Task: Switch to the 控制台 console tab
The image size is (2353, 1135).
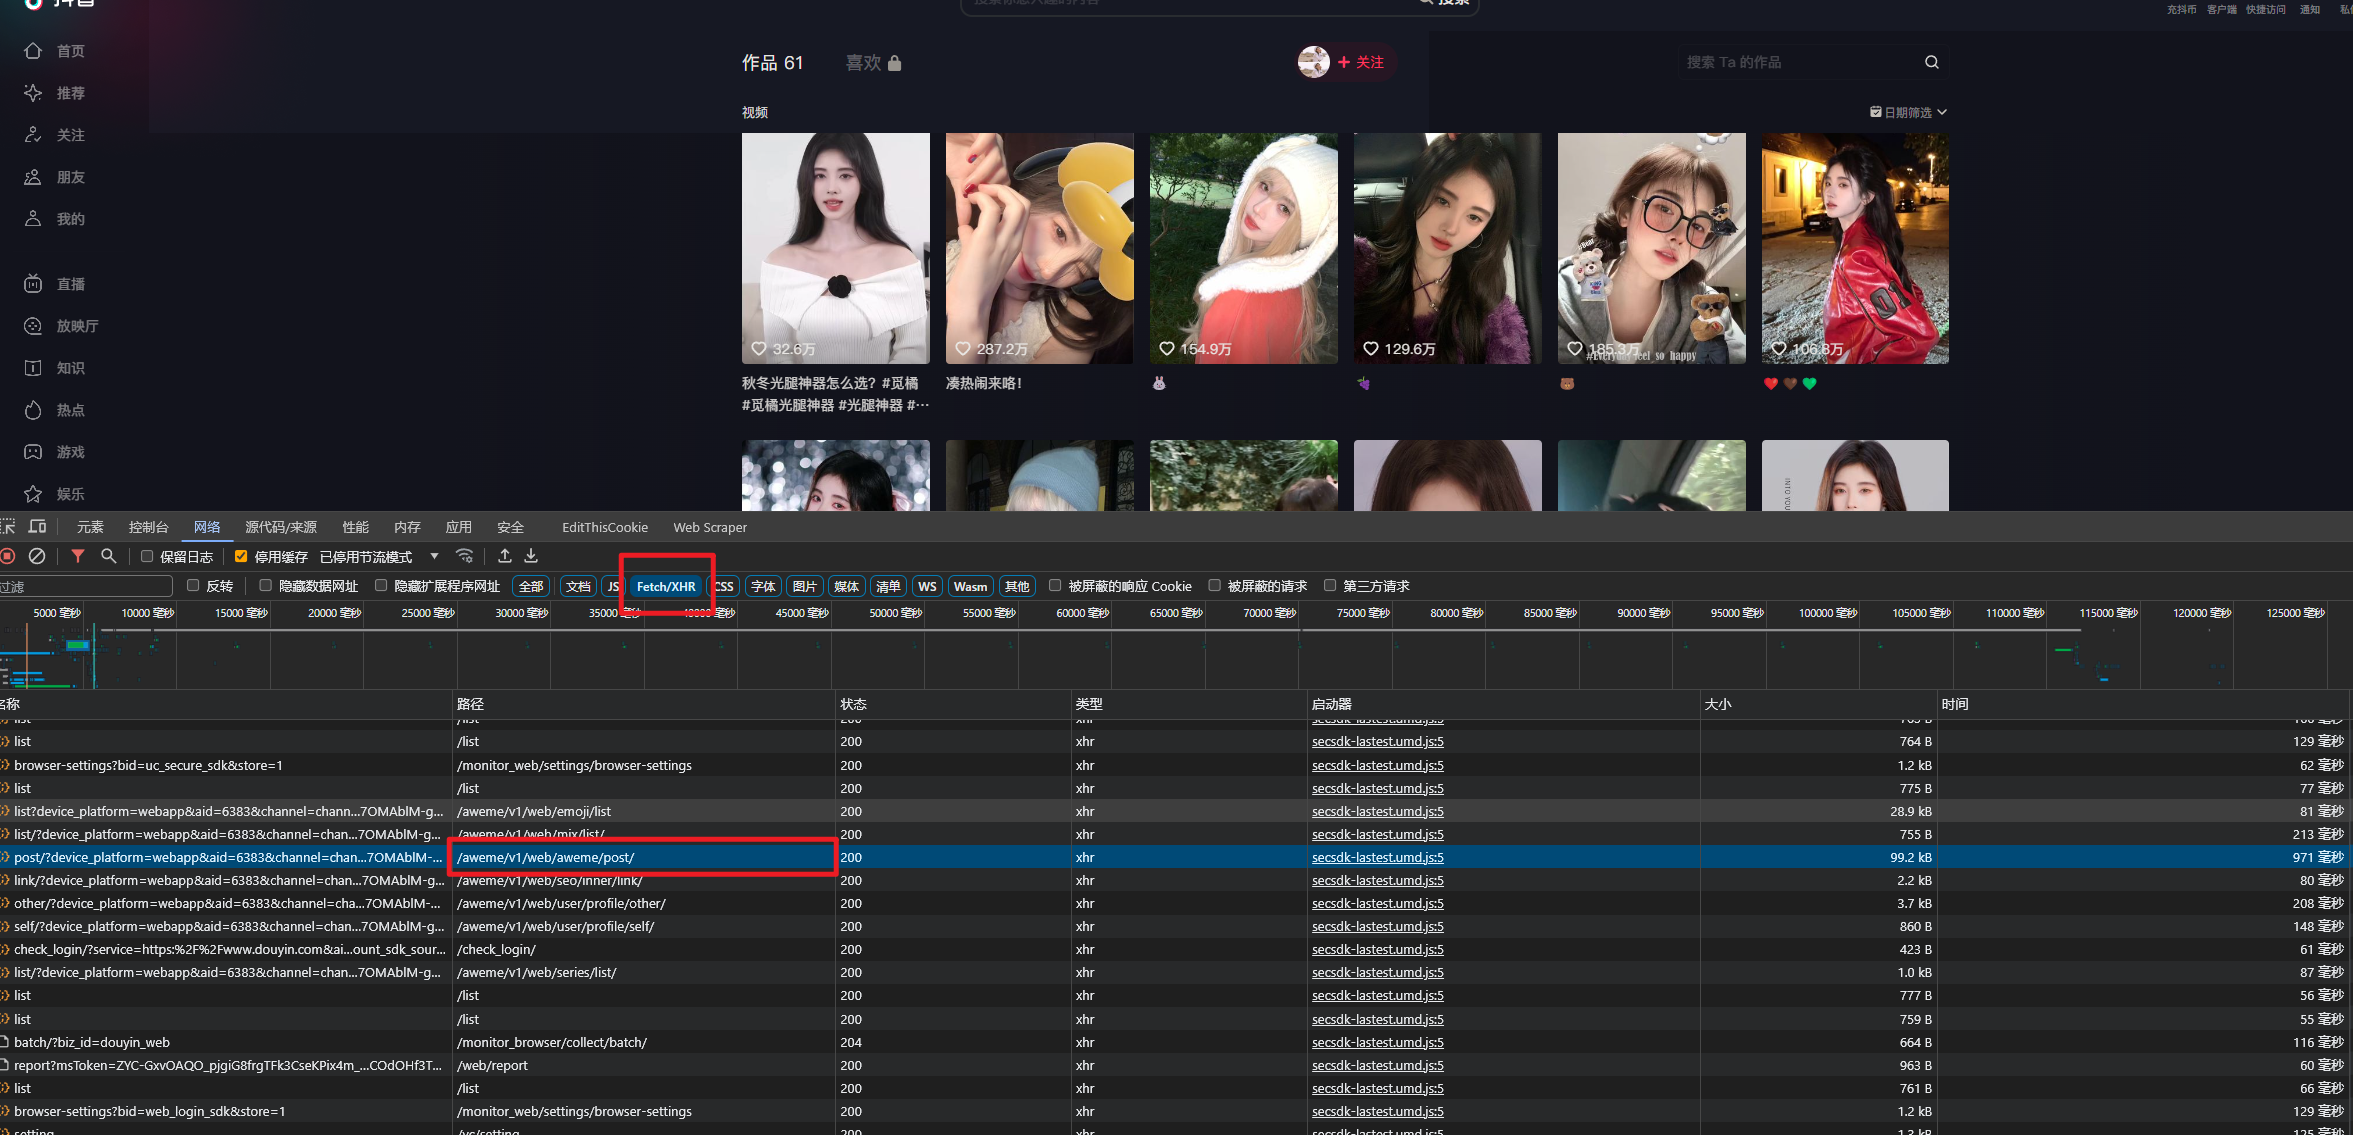Action: pyautogui.click(x=148, y=527)
